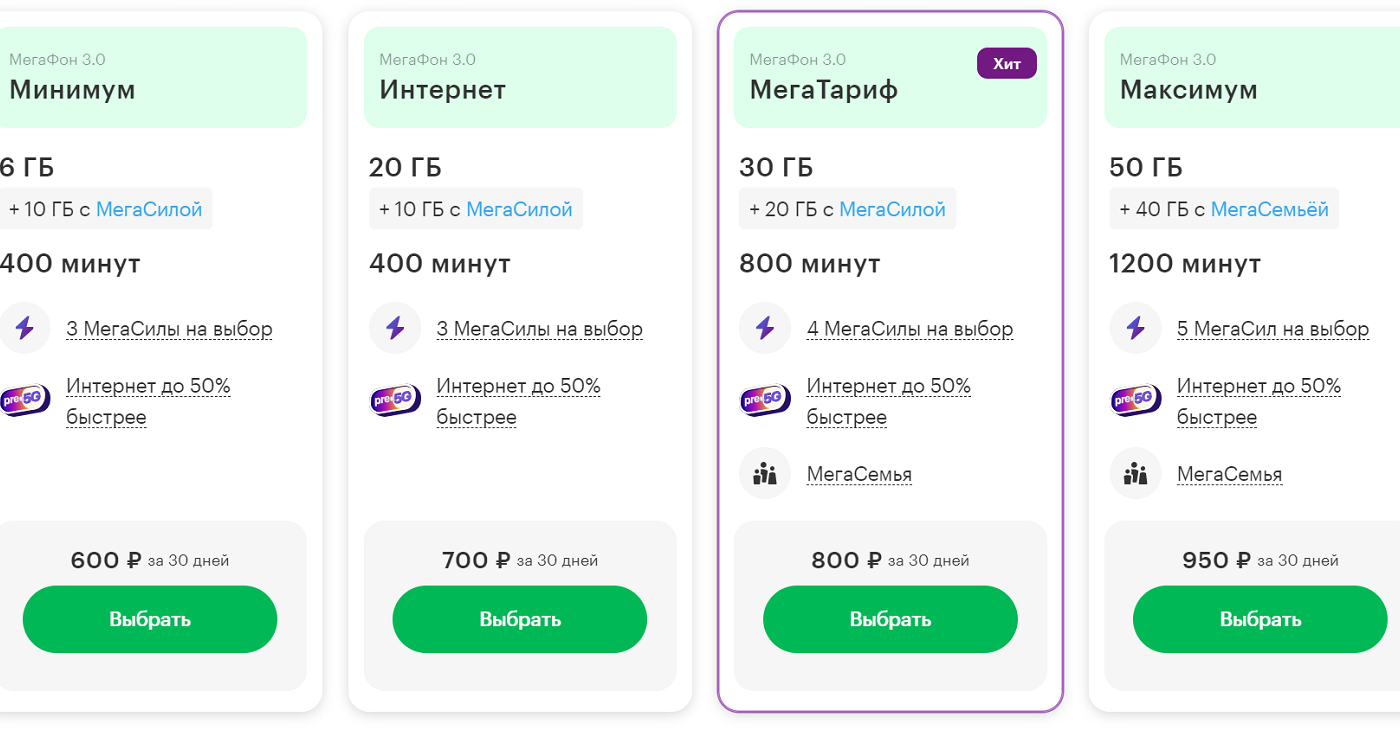Click the pre-5G icon in the Интернет card

coord(395,401)
